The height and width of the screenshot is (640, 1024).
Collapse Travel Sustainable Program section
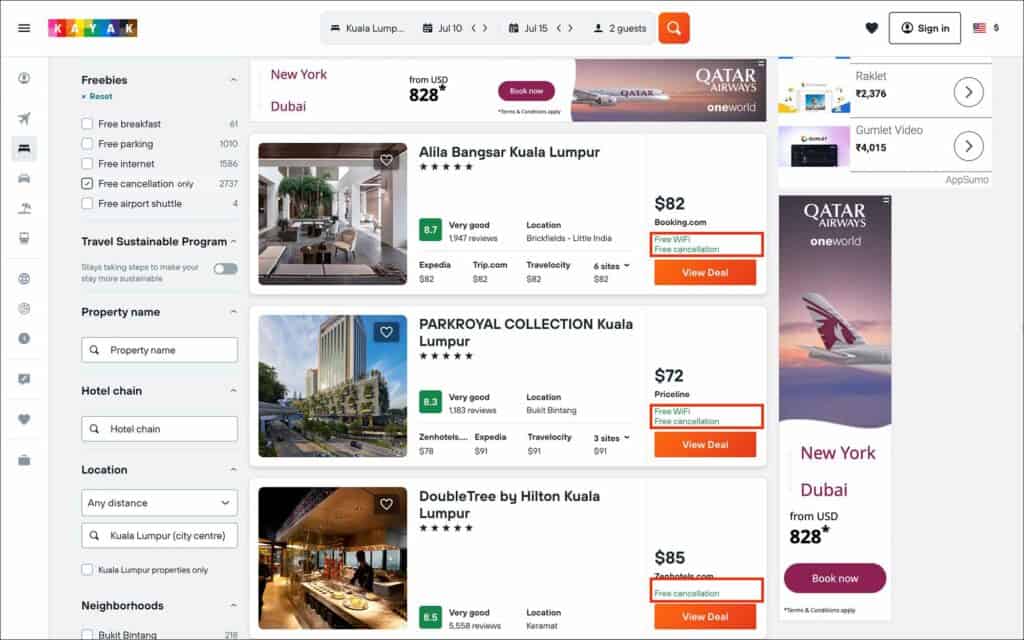(x=233, y=242)
